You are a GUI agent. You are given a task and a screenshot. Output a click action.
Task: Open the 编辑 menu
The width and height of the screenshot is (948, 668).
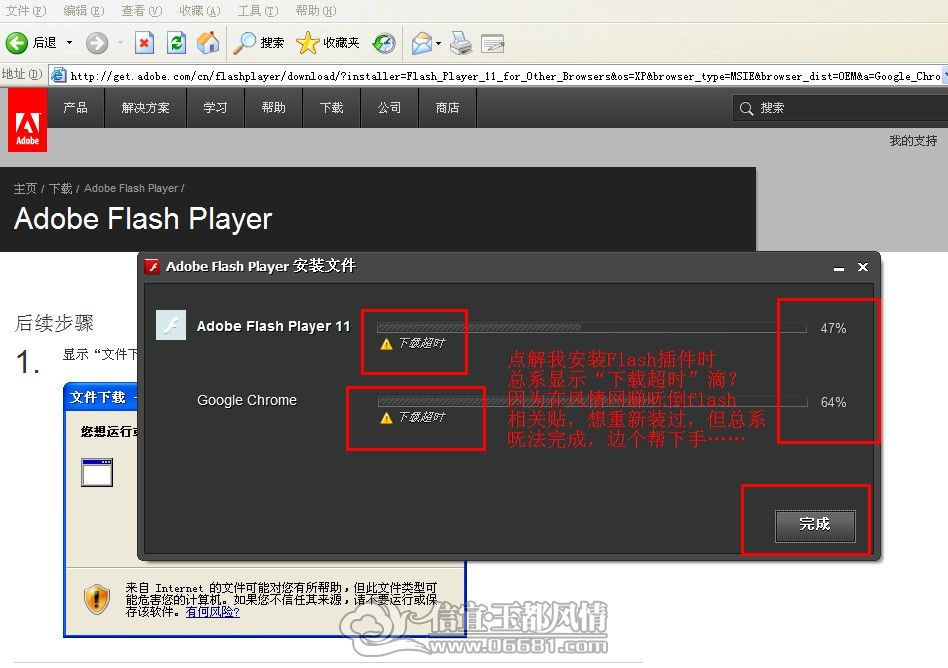pos(84,11)
